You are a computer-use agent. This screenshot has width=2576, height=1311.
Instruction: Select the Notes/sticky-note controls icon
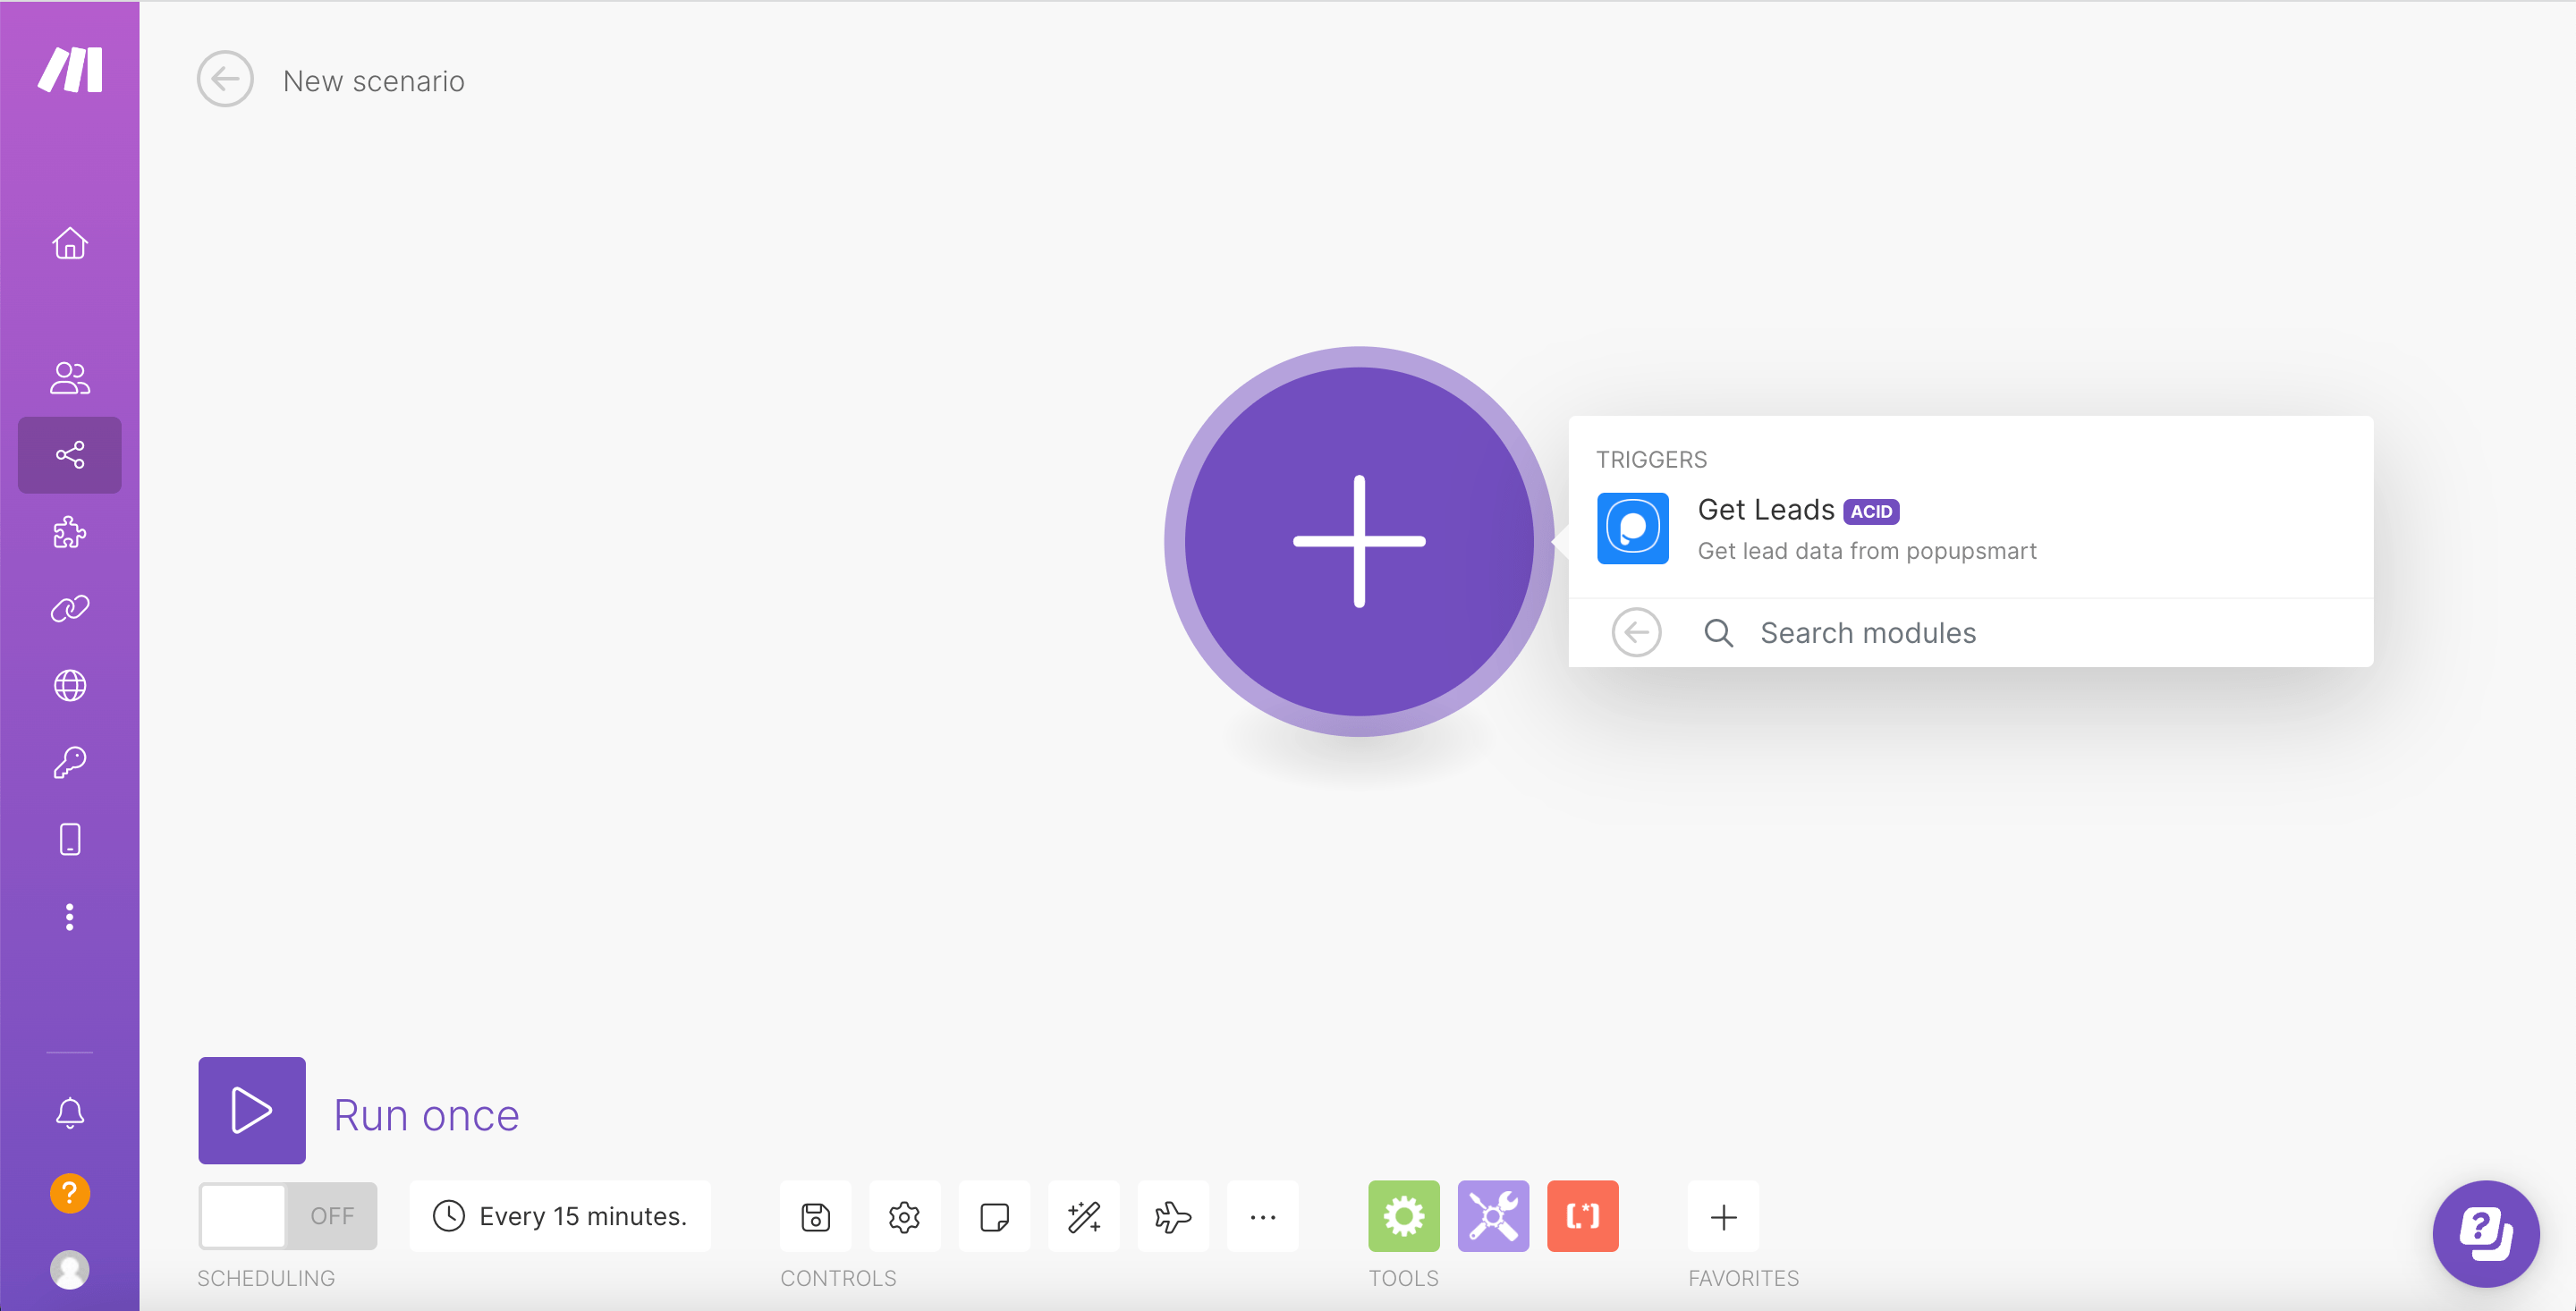996,1214
